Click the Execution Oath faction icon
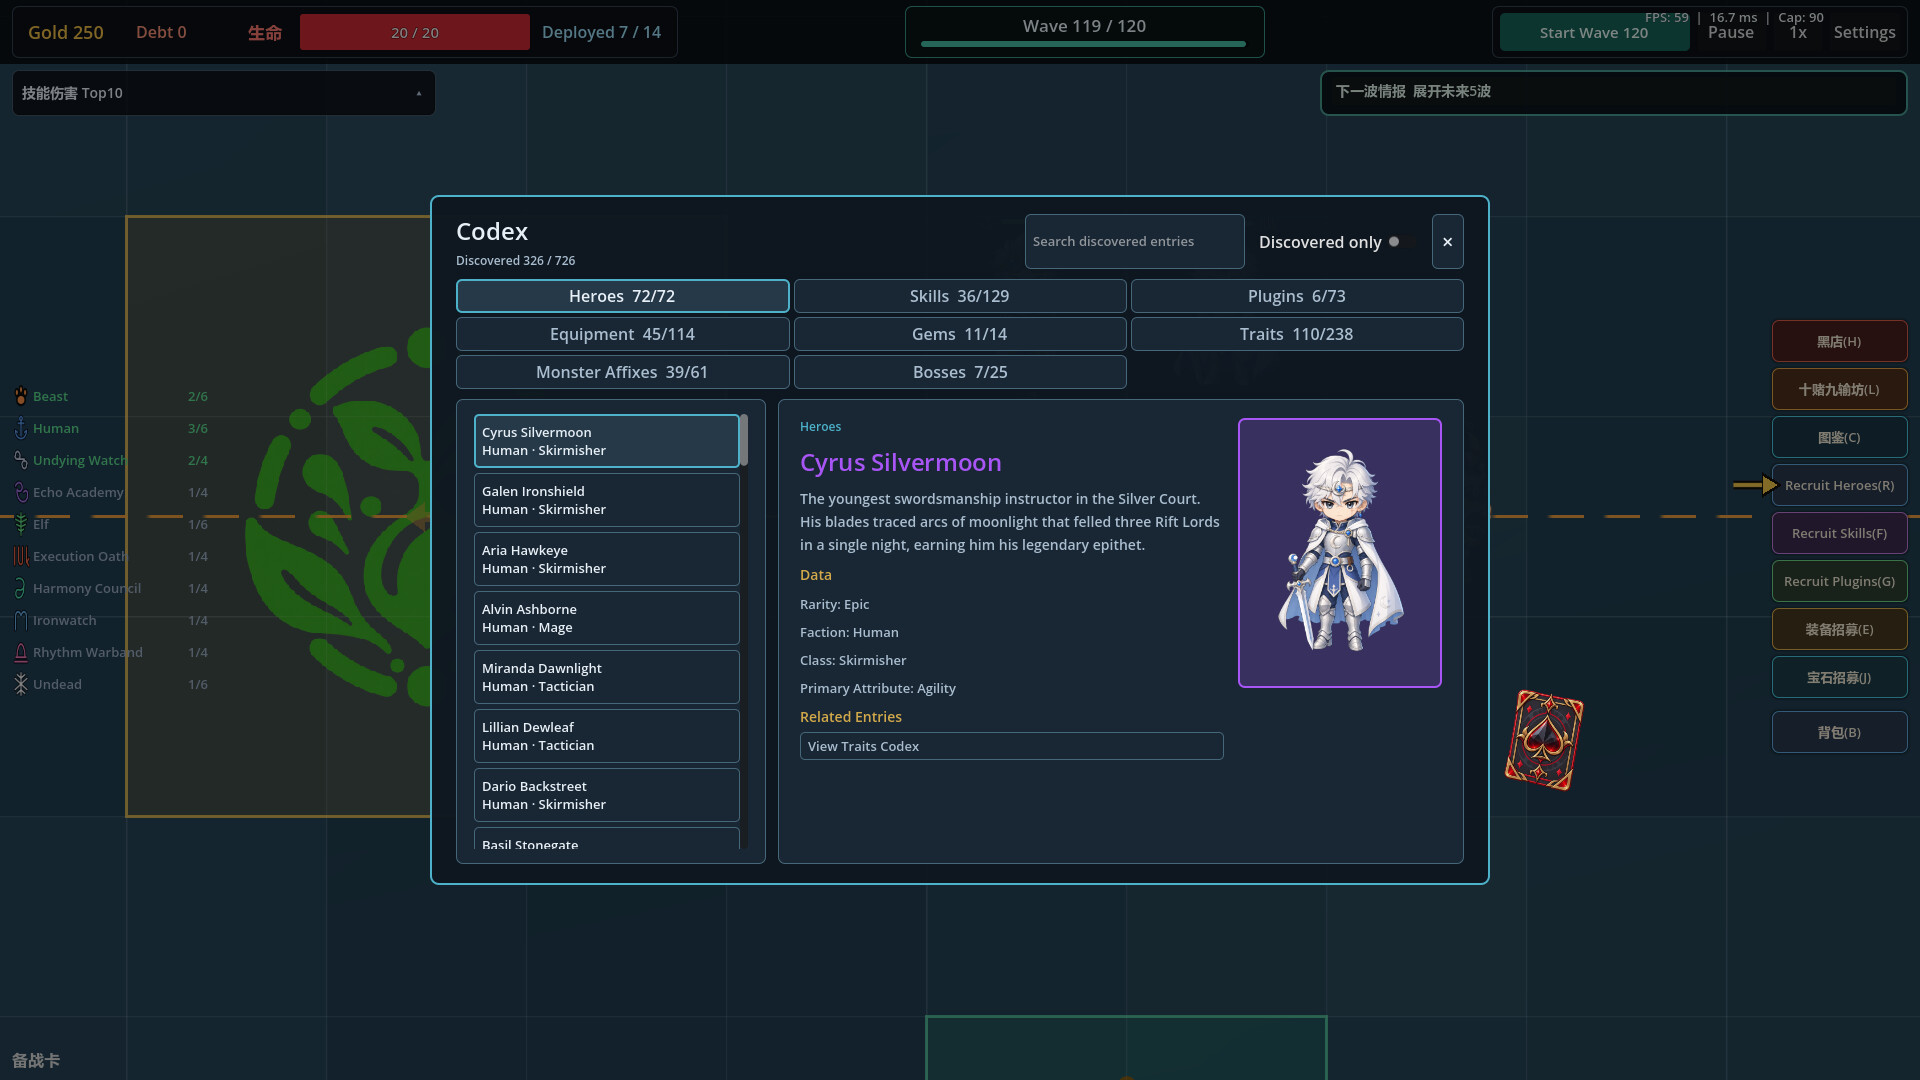The width and height of the screenshot is (1920, 1080). pyautogui.click(x=21, y=556)
